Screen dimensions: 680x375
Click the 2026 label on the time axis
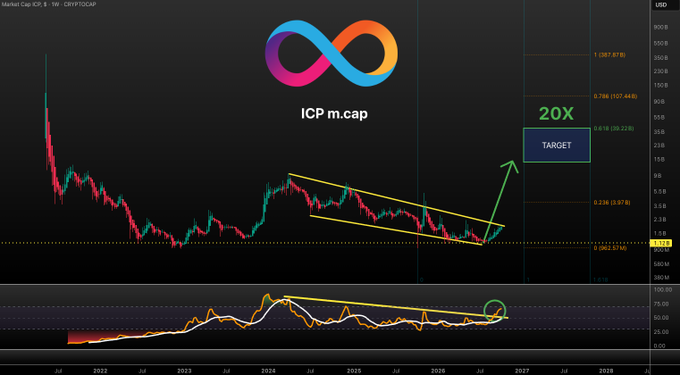pyautogui.click(x=438, y=371)
